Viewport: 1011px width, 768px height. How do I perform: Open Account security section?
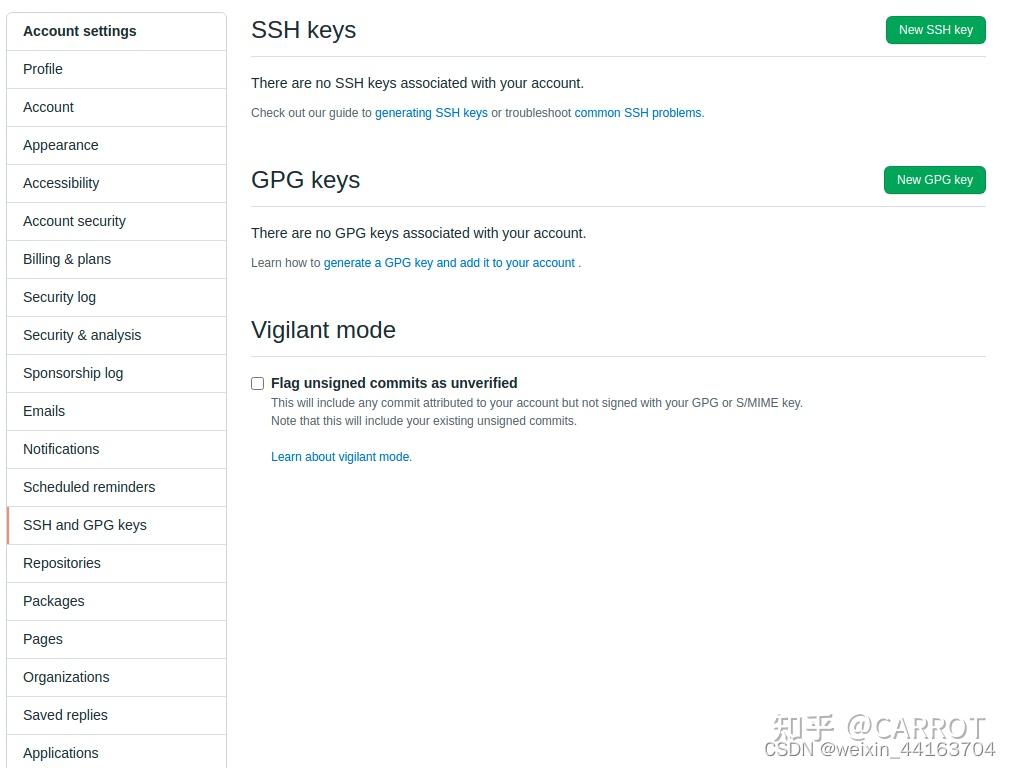(x=74, y=221)
